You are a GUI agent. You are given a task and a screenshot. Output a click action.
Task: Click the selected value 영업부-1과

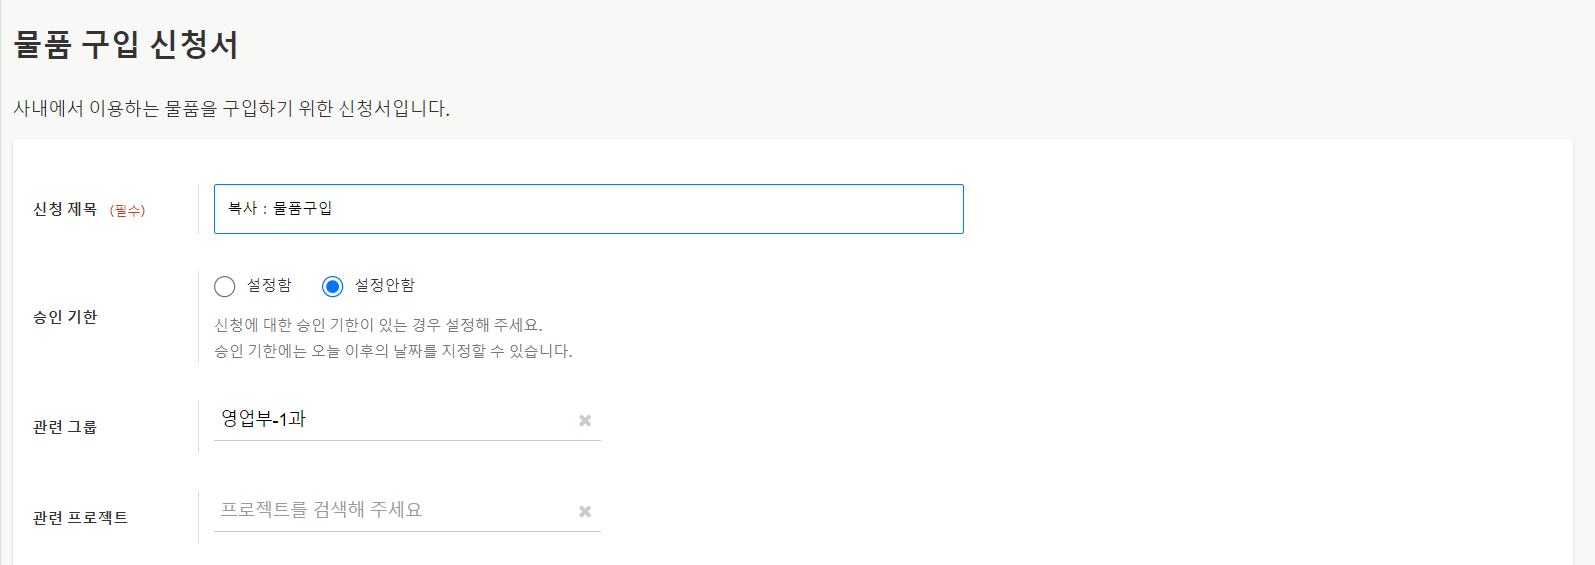[x=263, y=419]
